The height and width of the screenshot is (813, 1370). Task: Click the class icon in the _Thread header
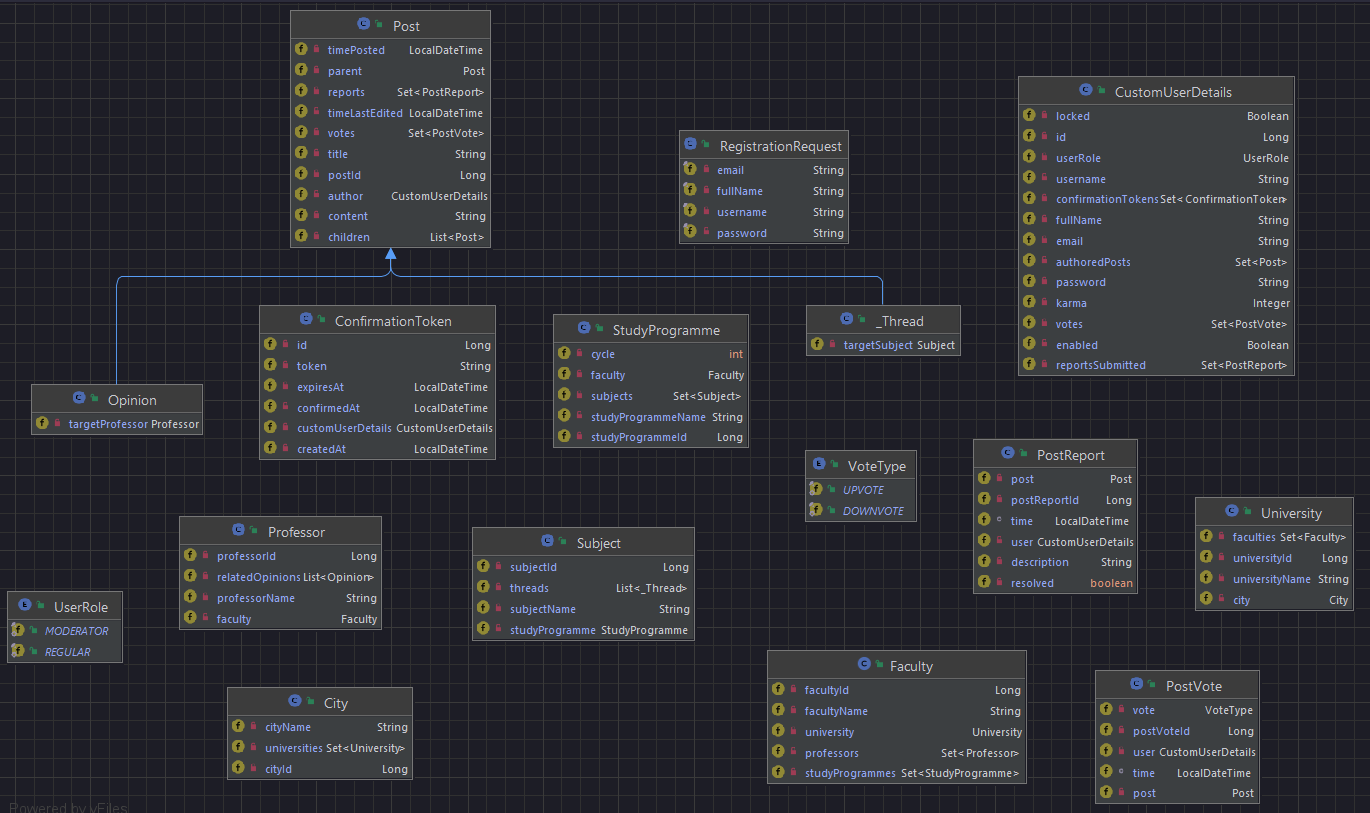tap(848, 321)
